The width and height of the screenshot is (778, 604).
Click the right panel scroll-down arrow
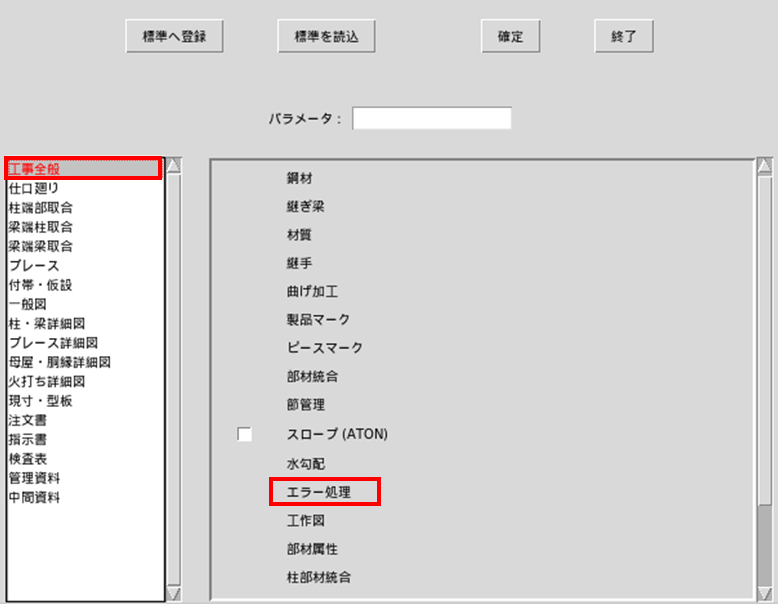tap(765, 594)
